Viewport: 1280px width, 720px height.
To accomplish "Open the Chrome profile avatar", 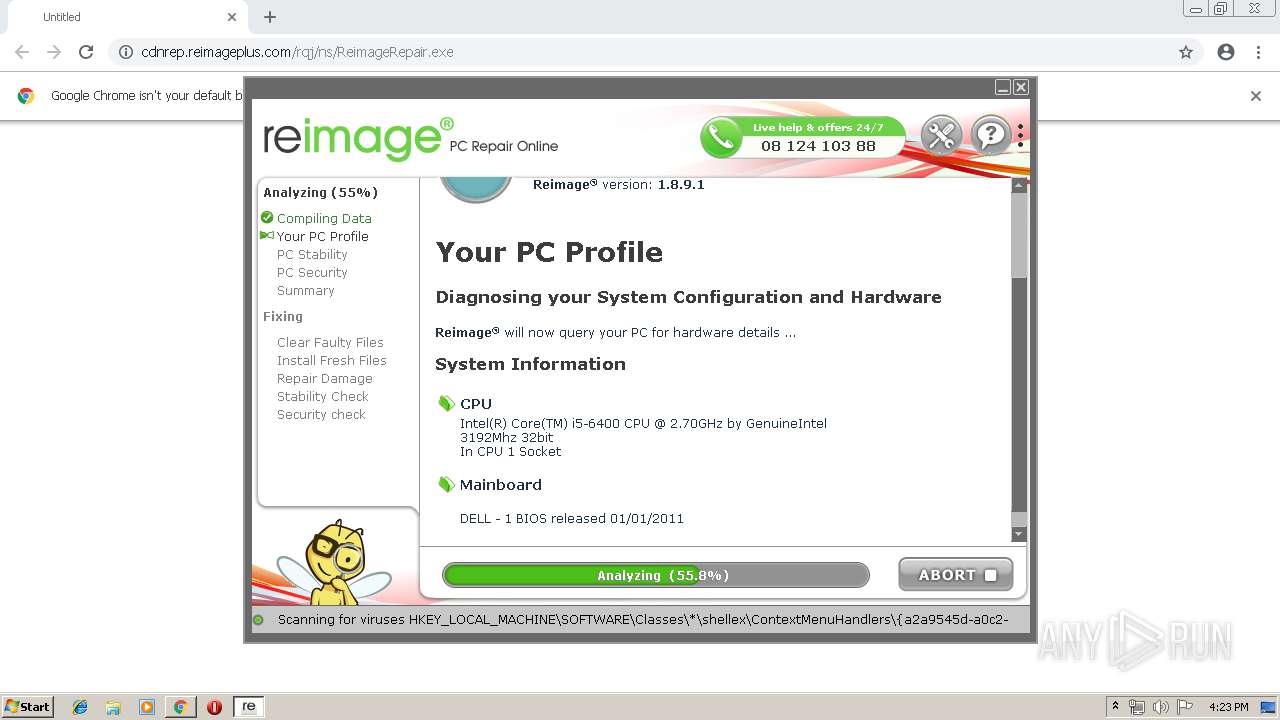I will point(1226,52).
